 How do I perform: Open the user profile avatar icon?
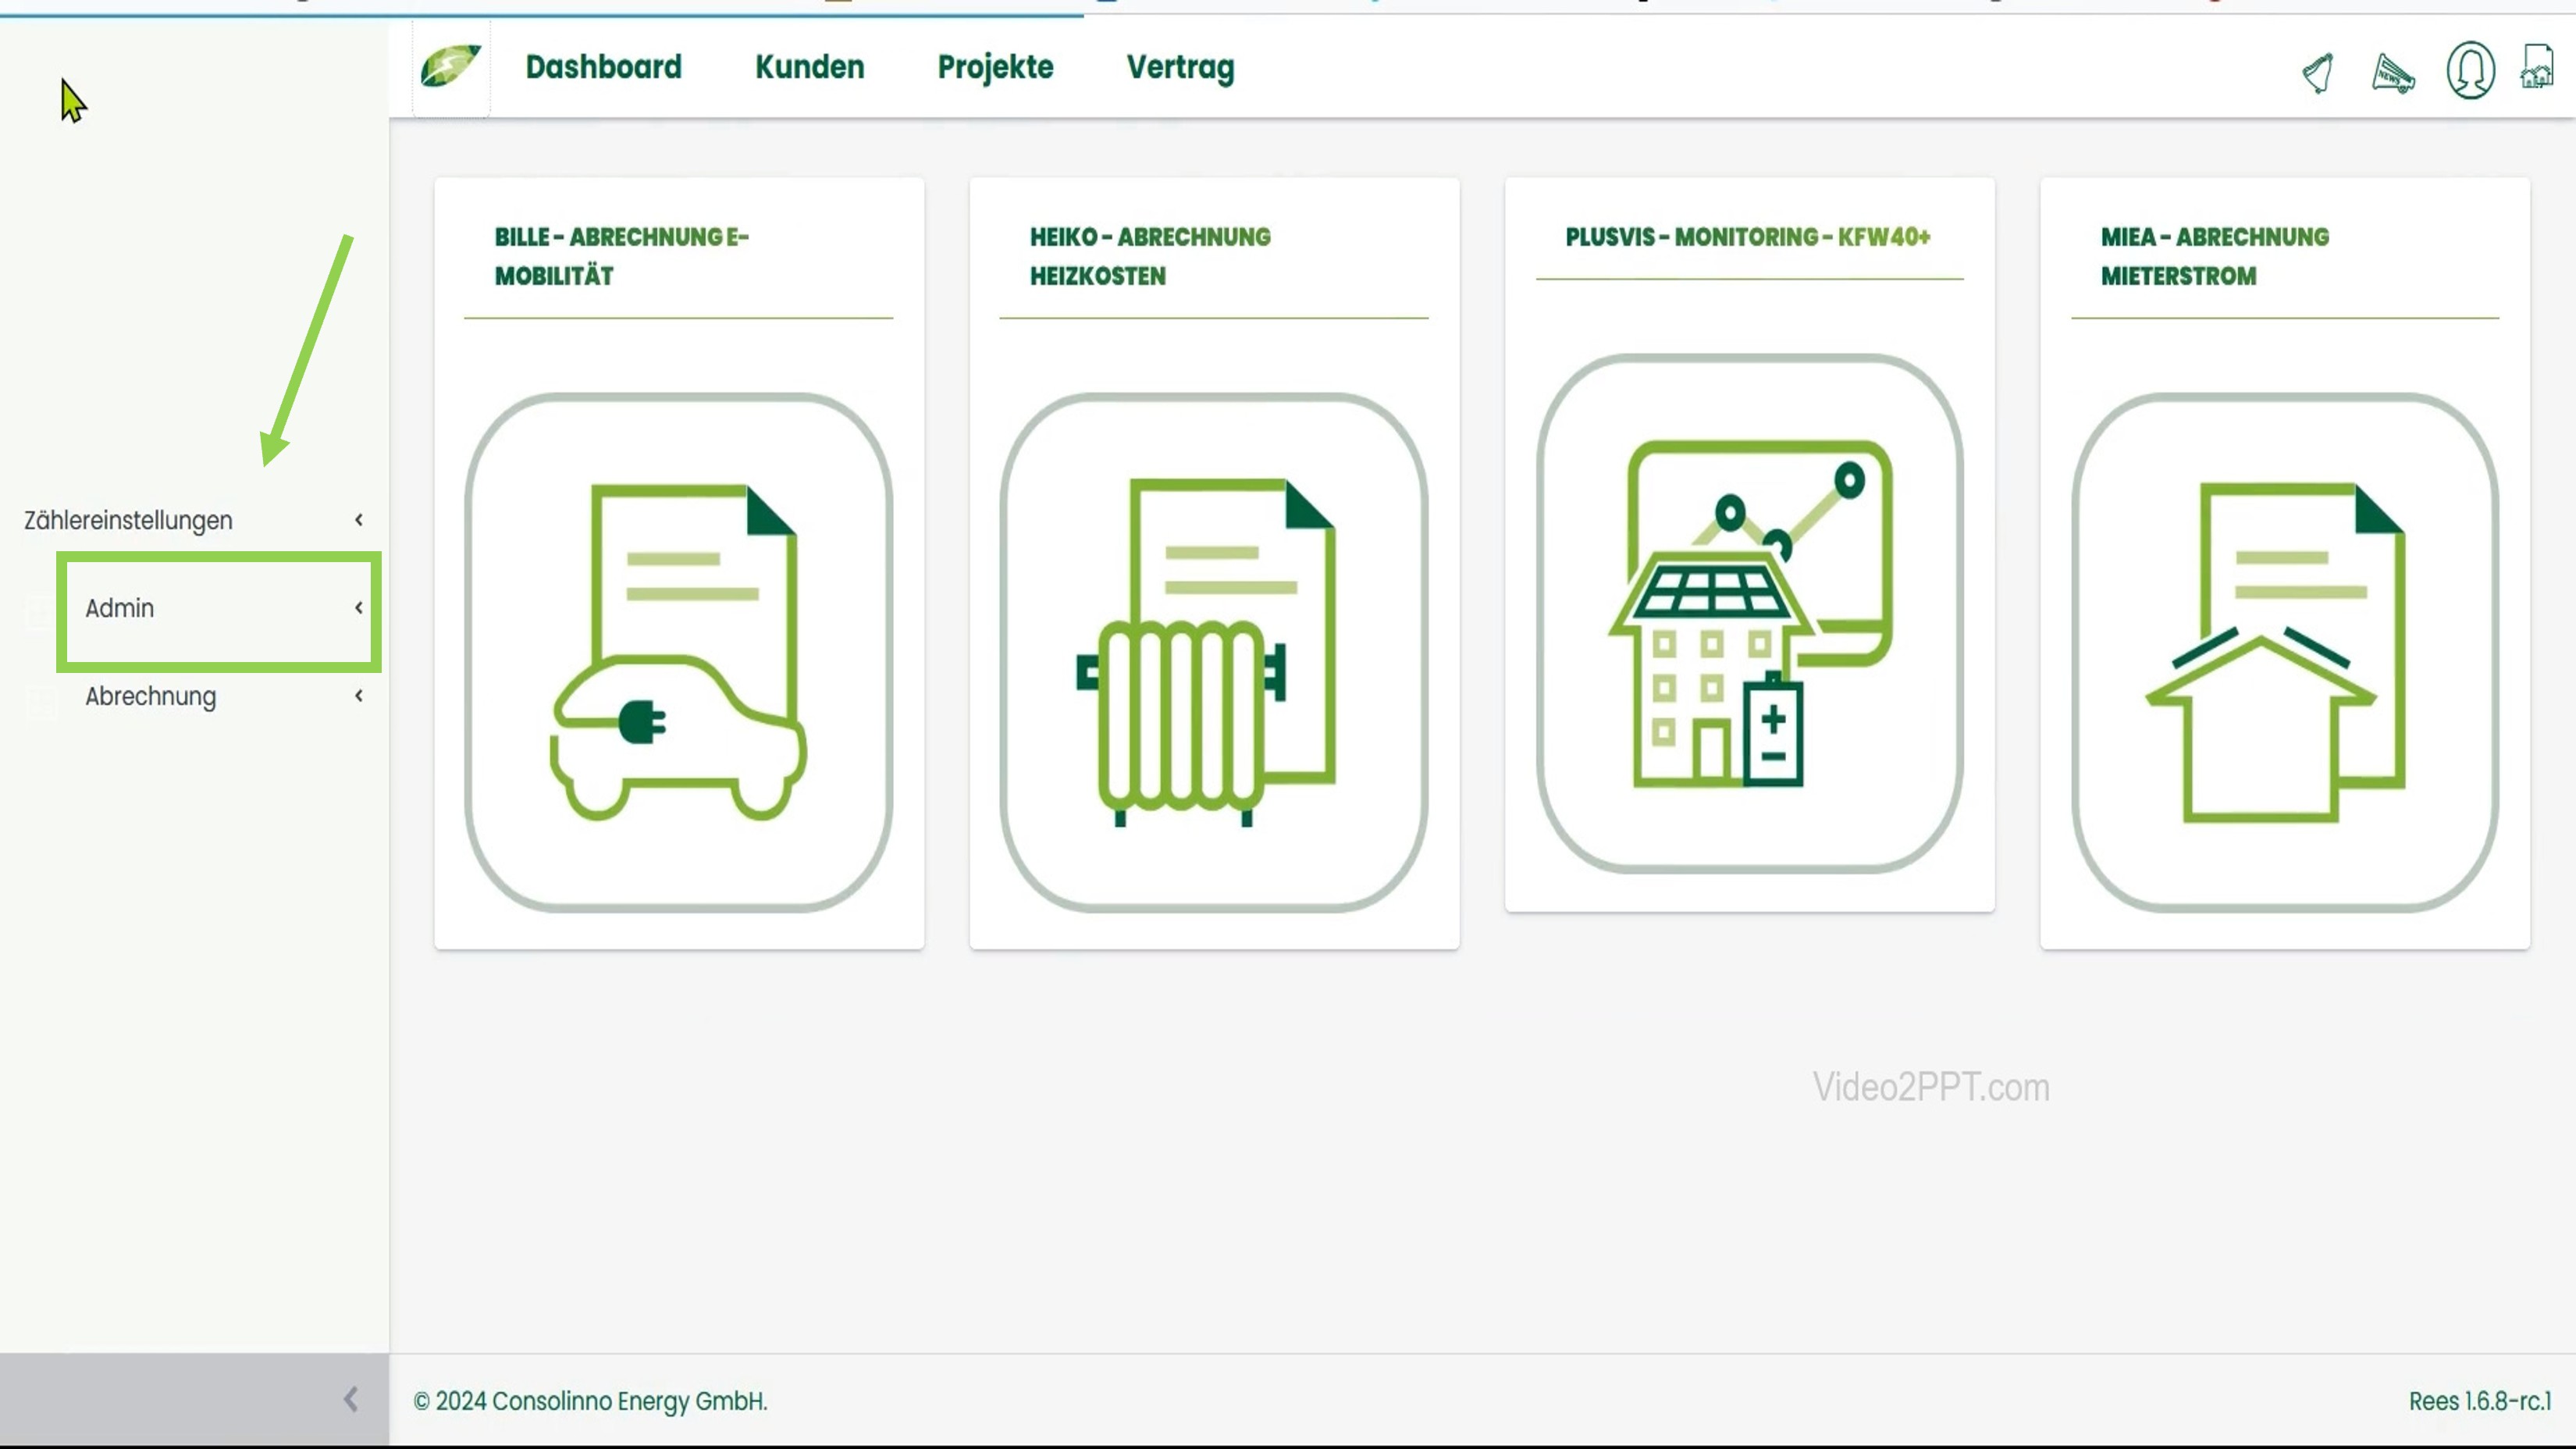coord(2470,70)
